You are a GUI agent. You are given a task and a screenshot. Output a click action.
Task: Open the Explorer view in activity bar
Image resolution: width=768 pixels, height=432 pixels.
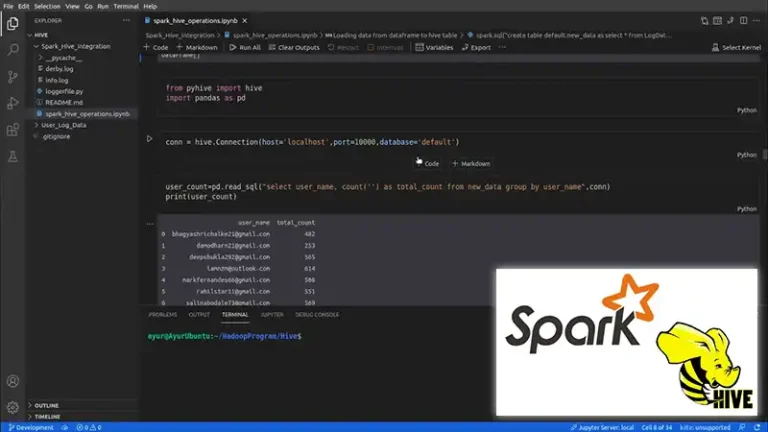coord(13,24)
